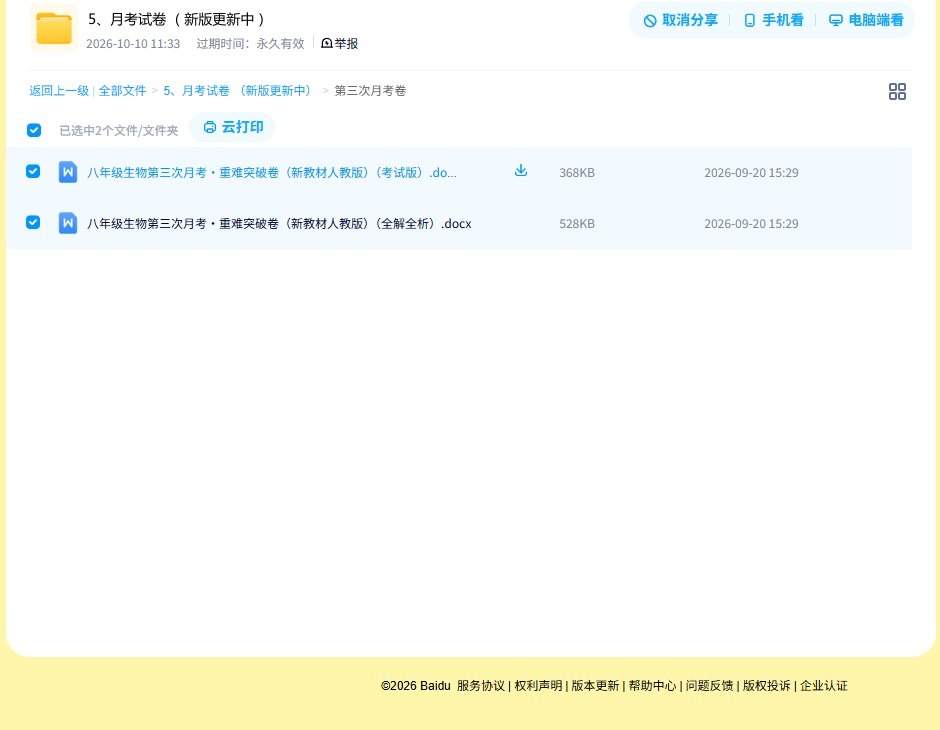Click the 第三次月考卷 breadcrumb text

pyautogui.click(x=370, y=91)
